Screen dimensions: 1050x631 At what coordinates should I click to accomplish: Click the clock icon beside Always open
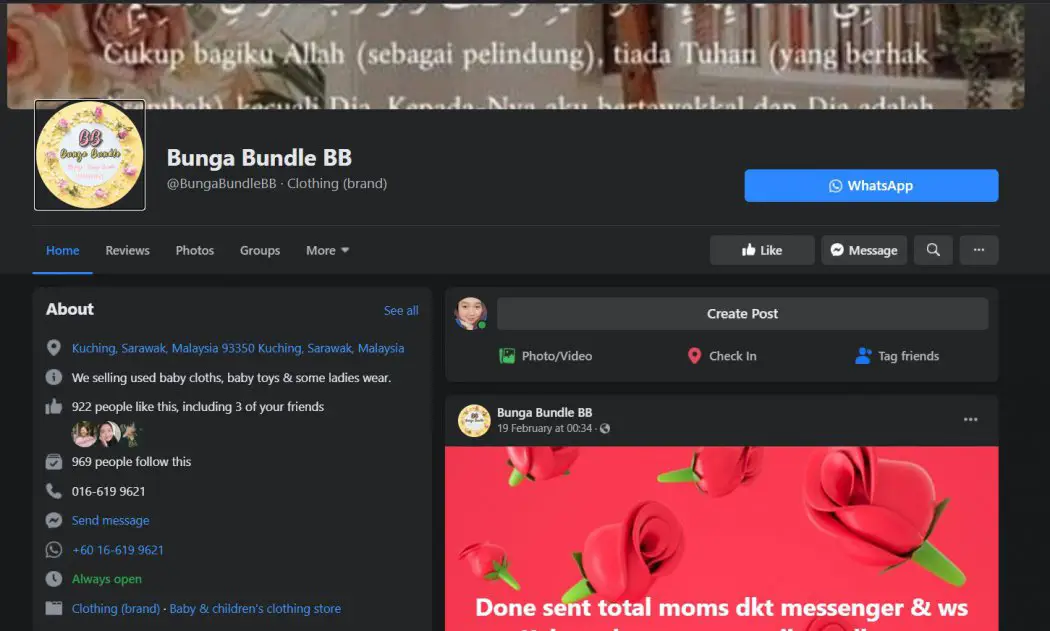click(54, 579)
